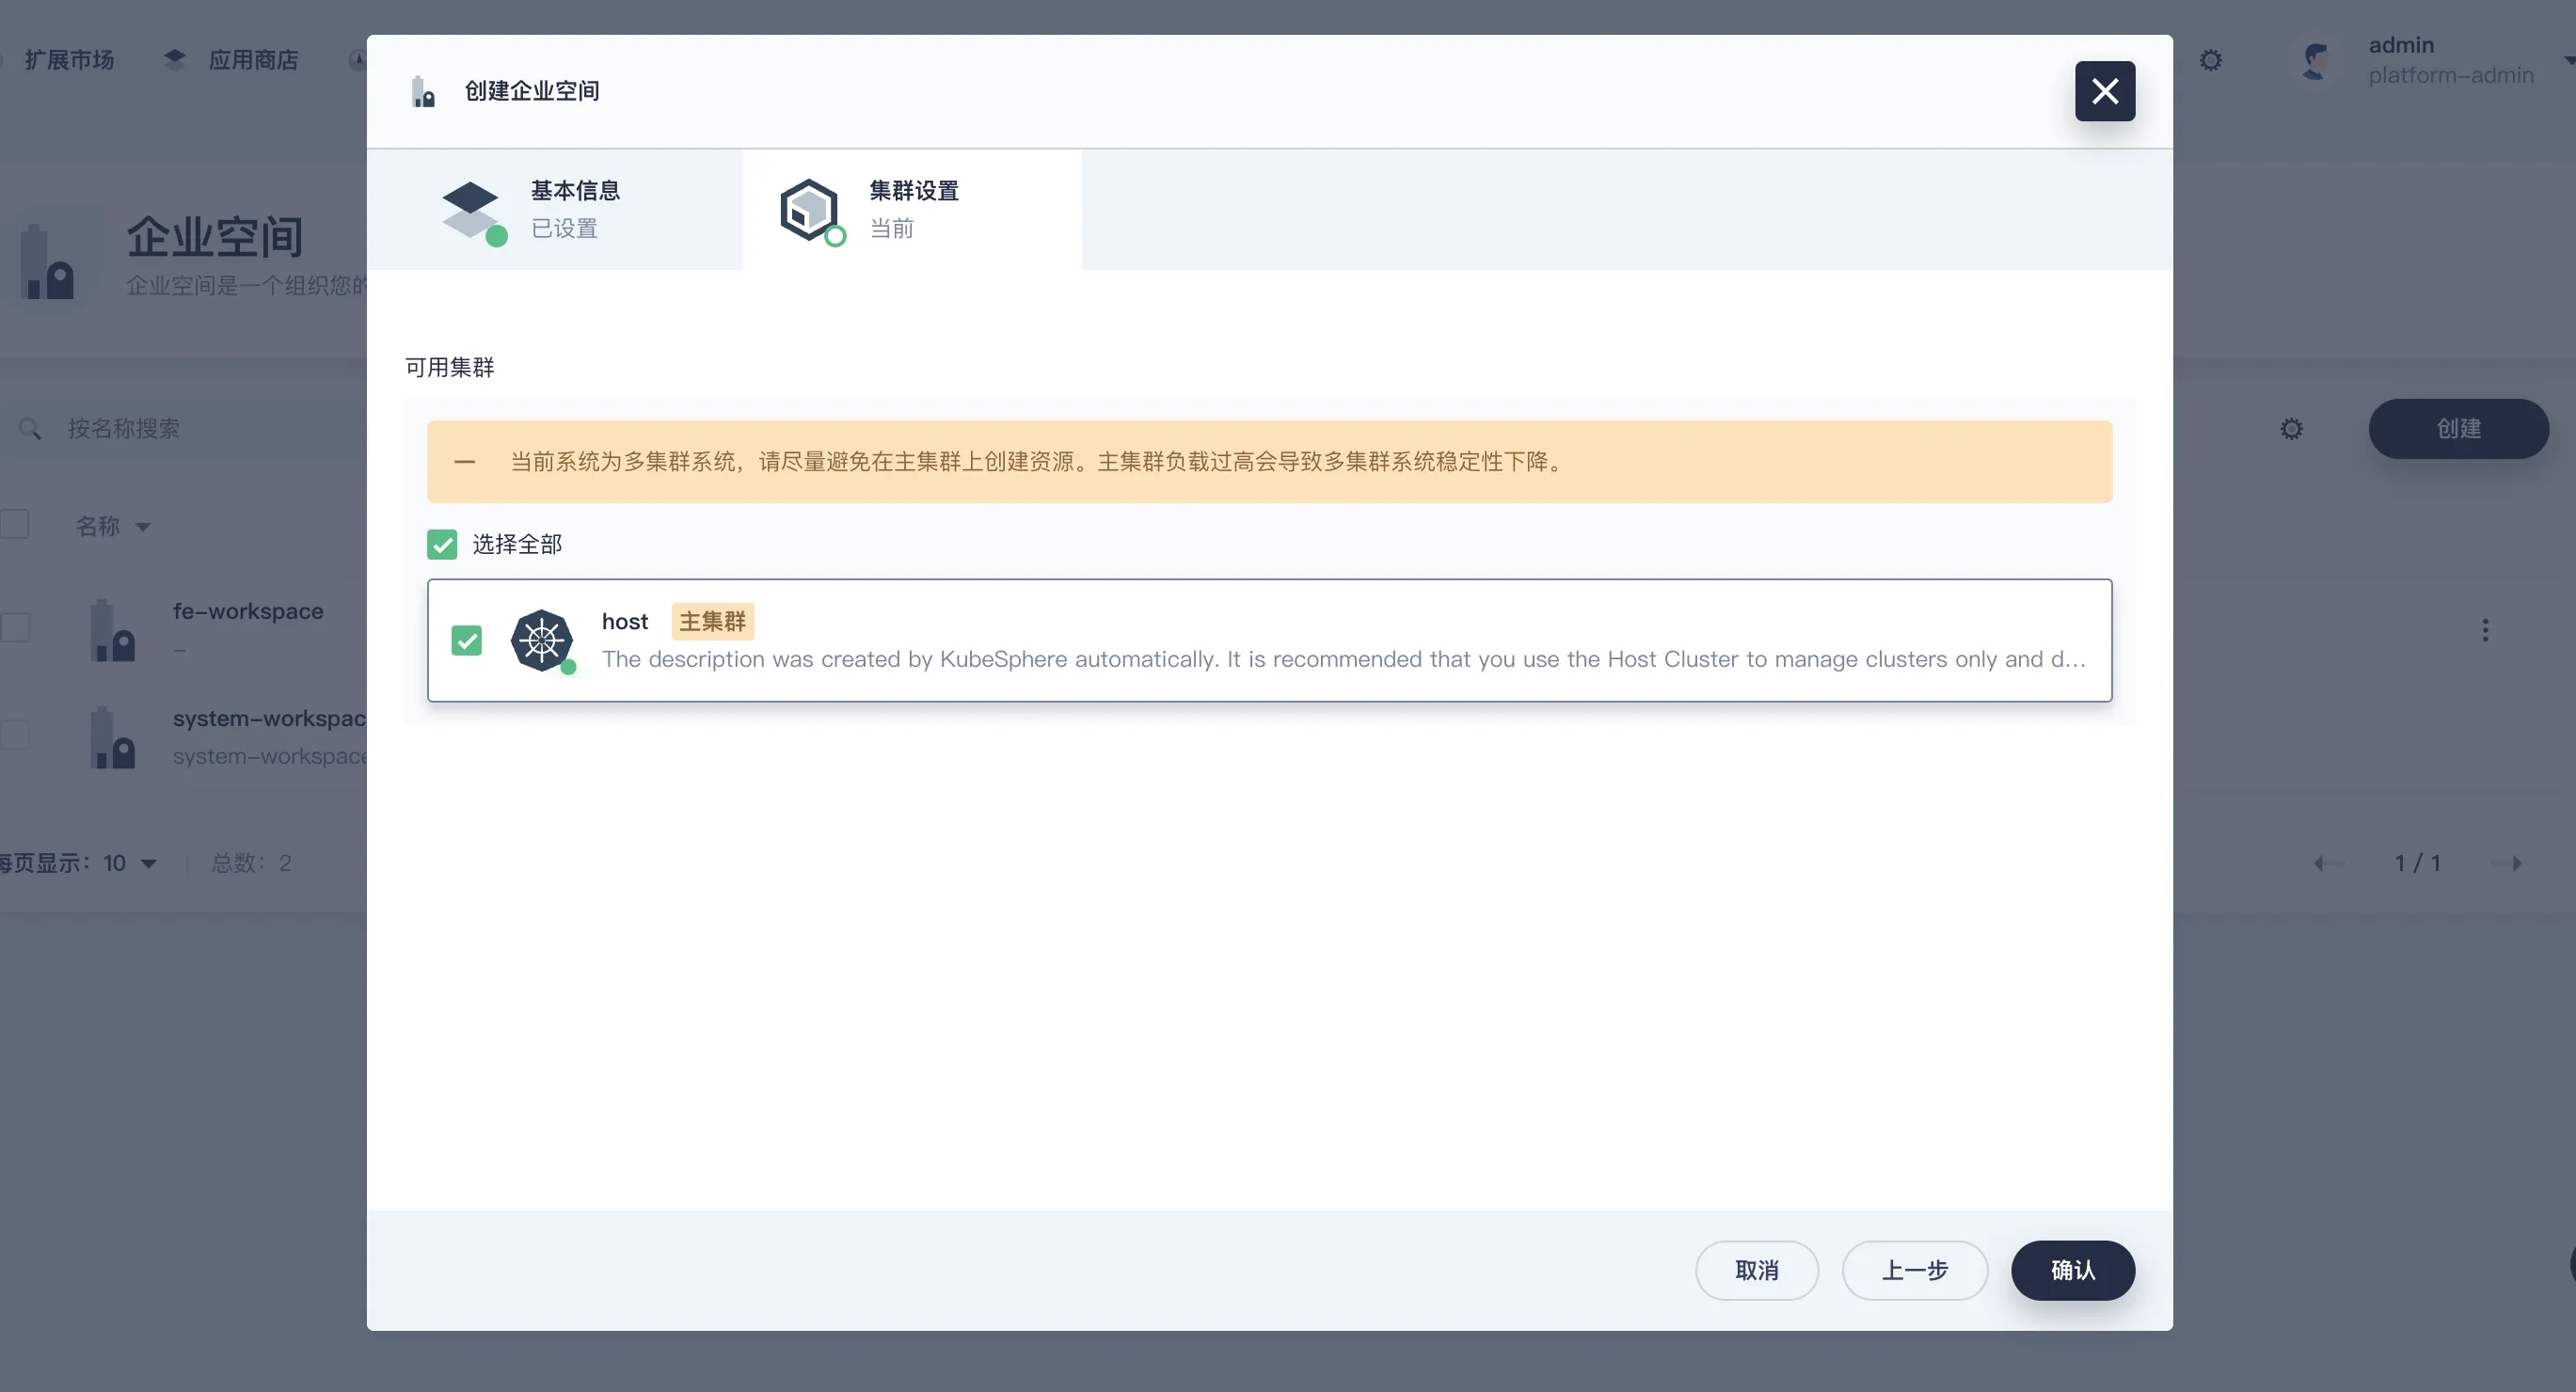This screenshot has height=1392, width=2576.
Task: Click the search magnifier icon
Action: 30,429
